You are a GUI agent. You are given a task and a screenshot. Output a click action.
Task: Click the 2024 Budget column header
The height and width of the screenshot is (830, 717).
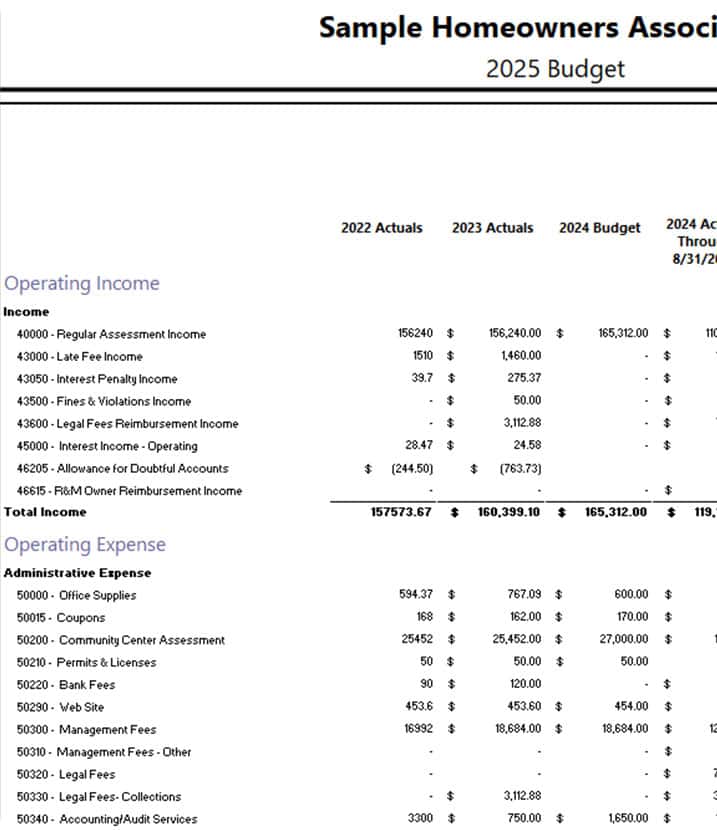(599, 228)
